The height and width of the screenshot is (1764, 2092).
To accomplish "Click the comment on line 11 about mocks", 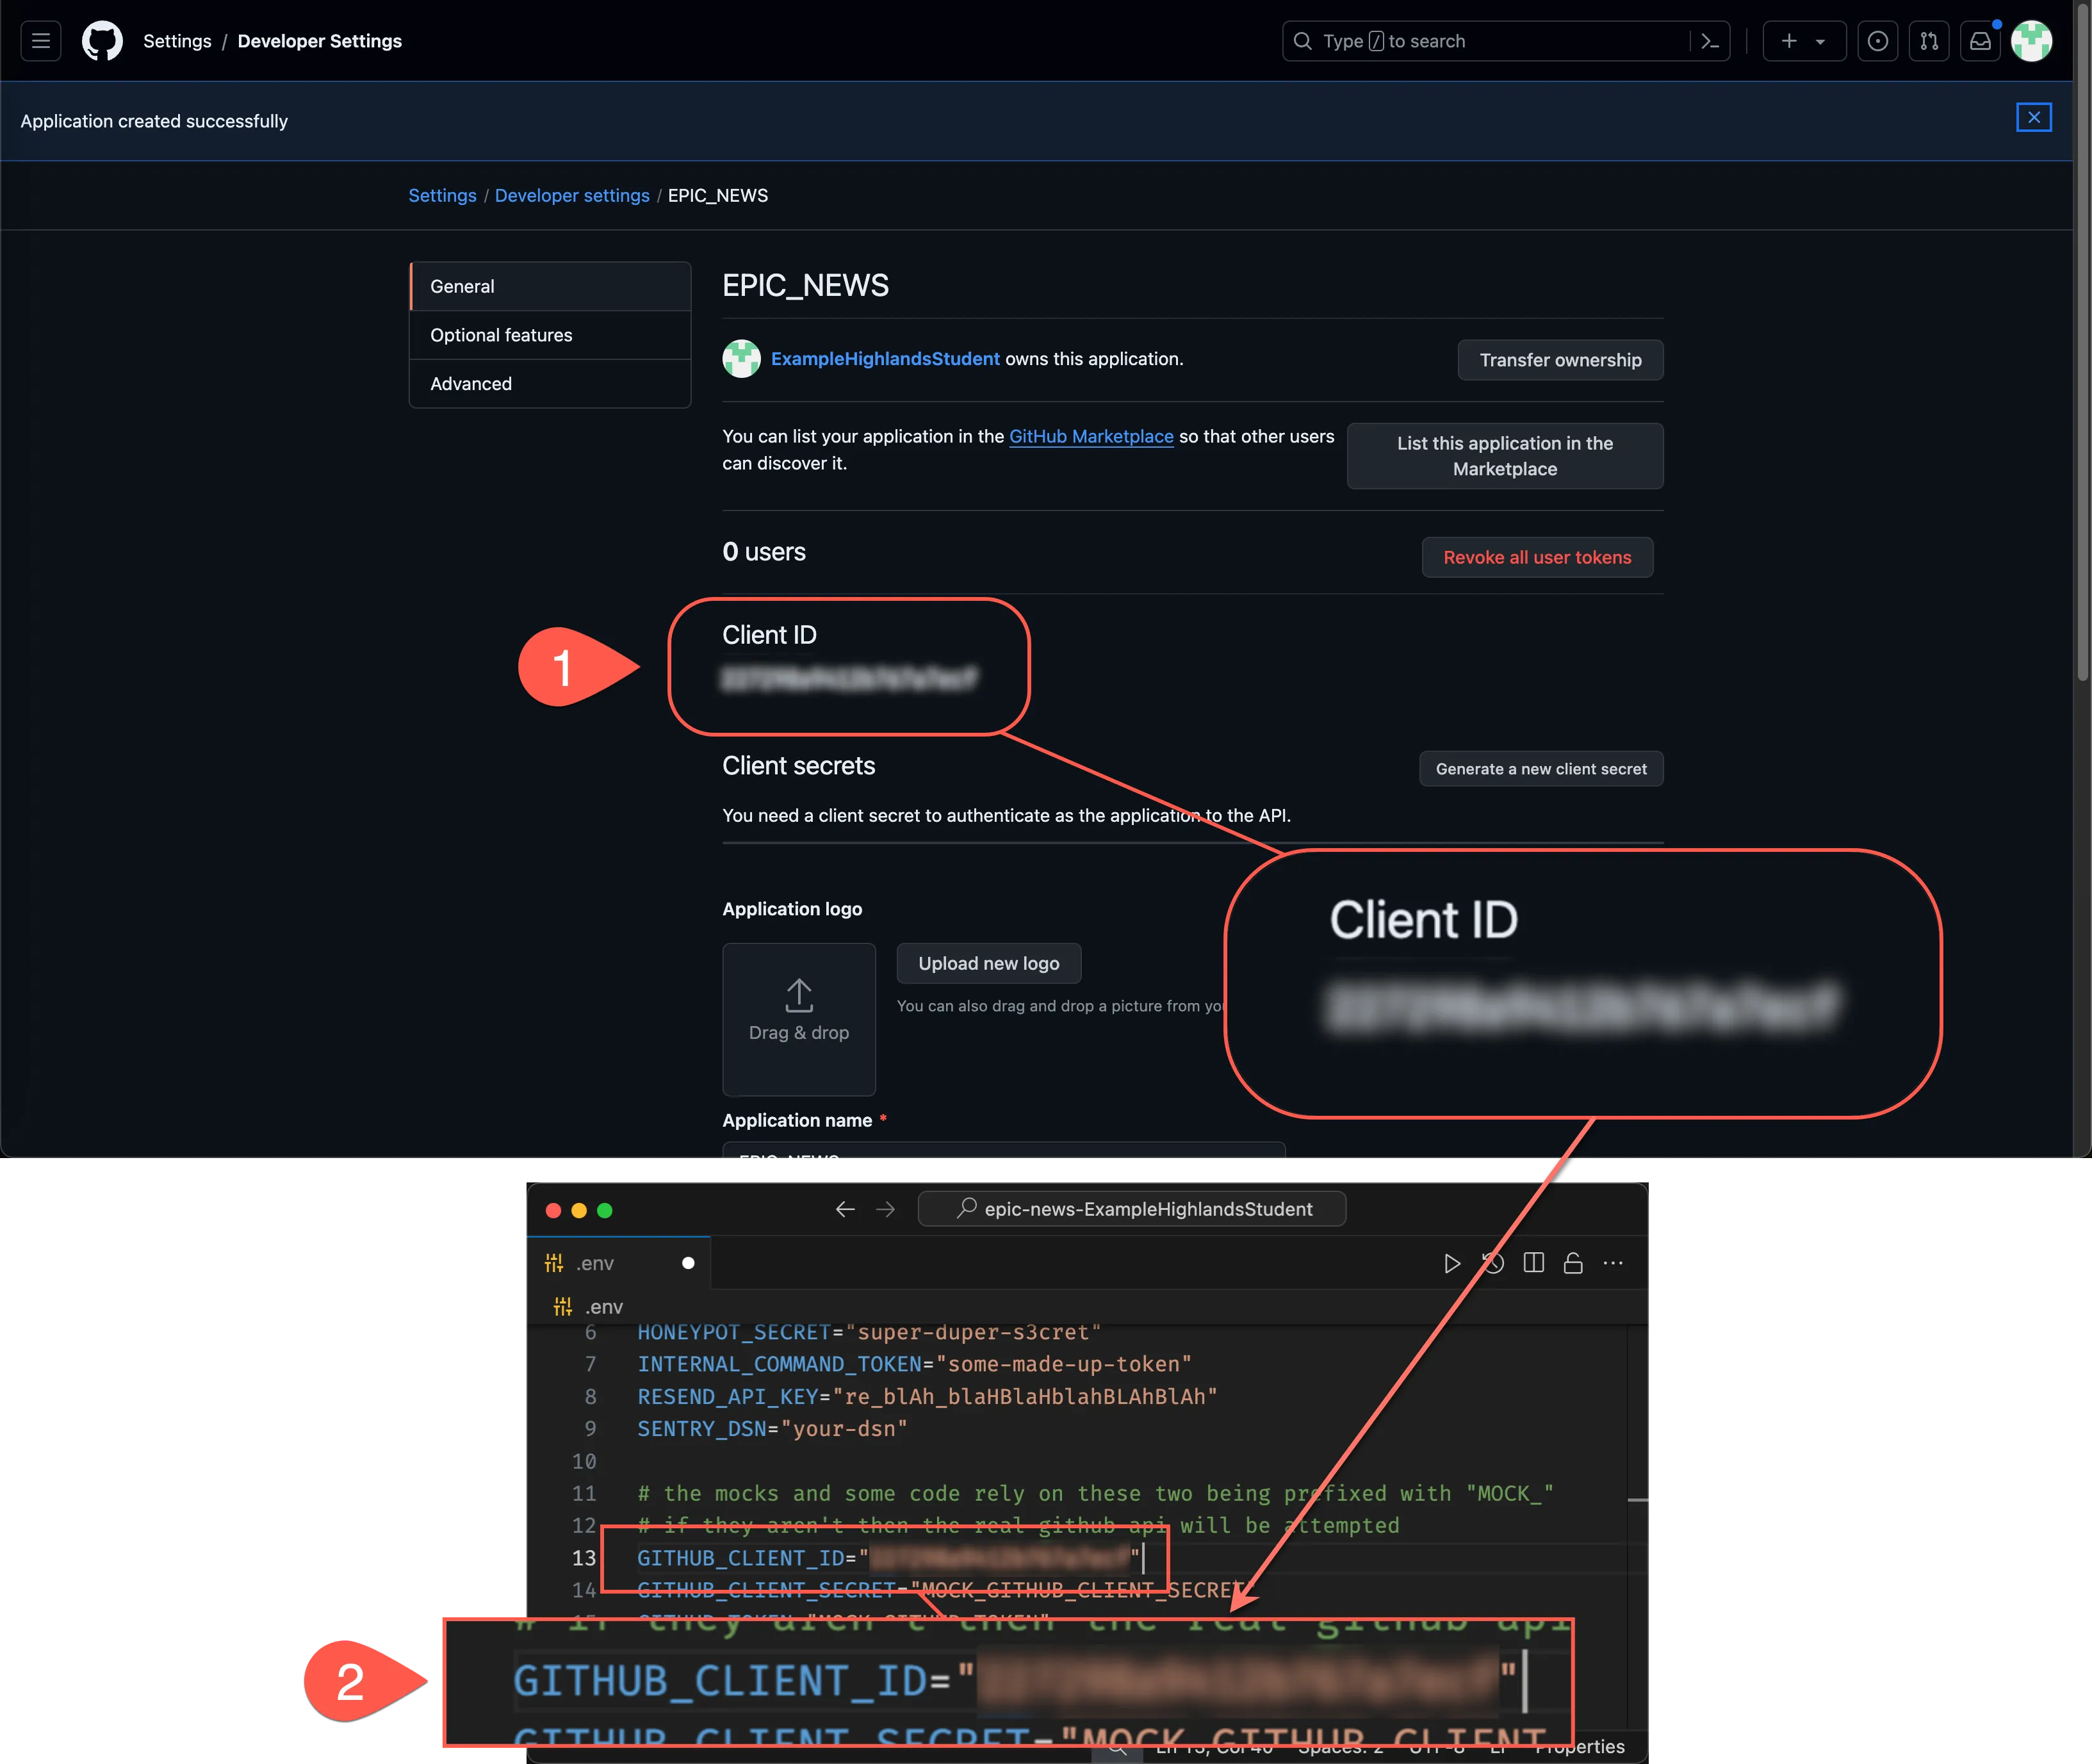I will coord(1095,1493).
